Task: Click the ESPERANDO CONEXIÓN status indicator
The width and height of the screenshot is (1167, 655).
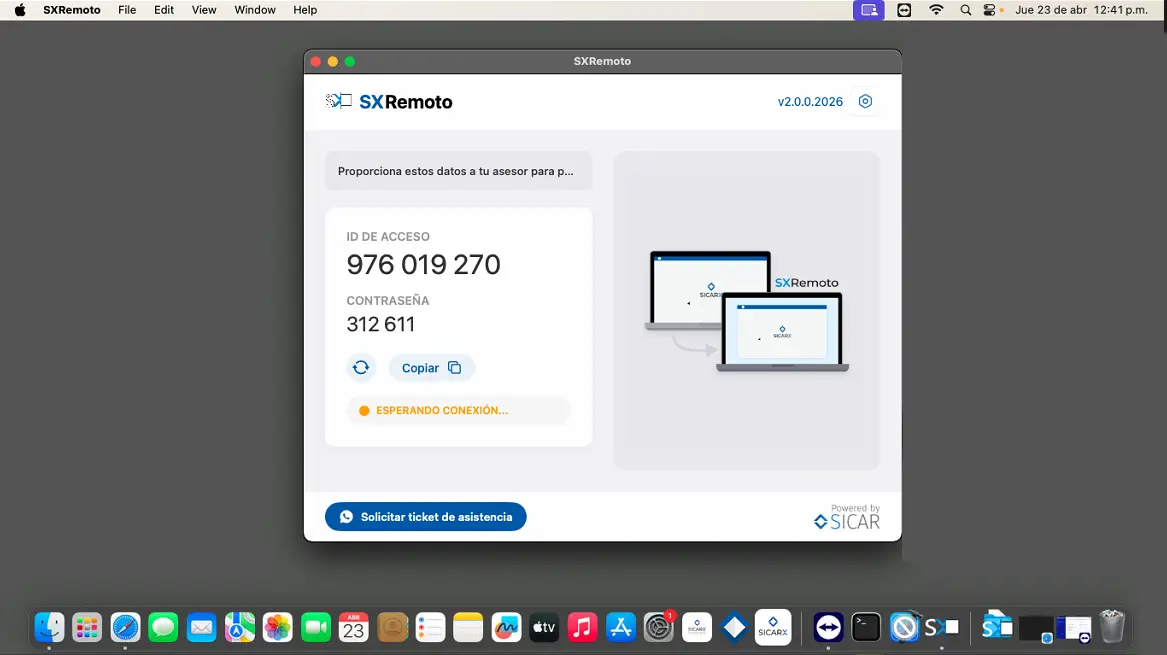Action: 458,410
